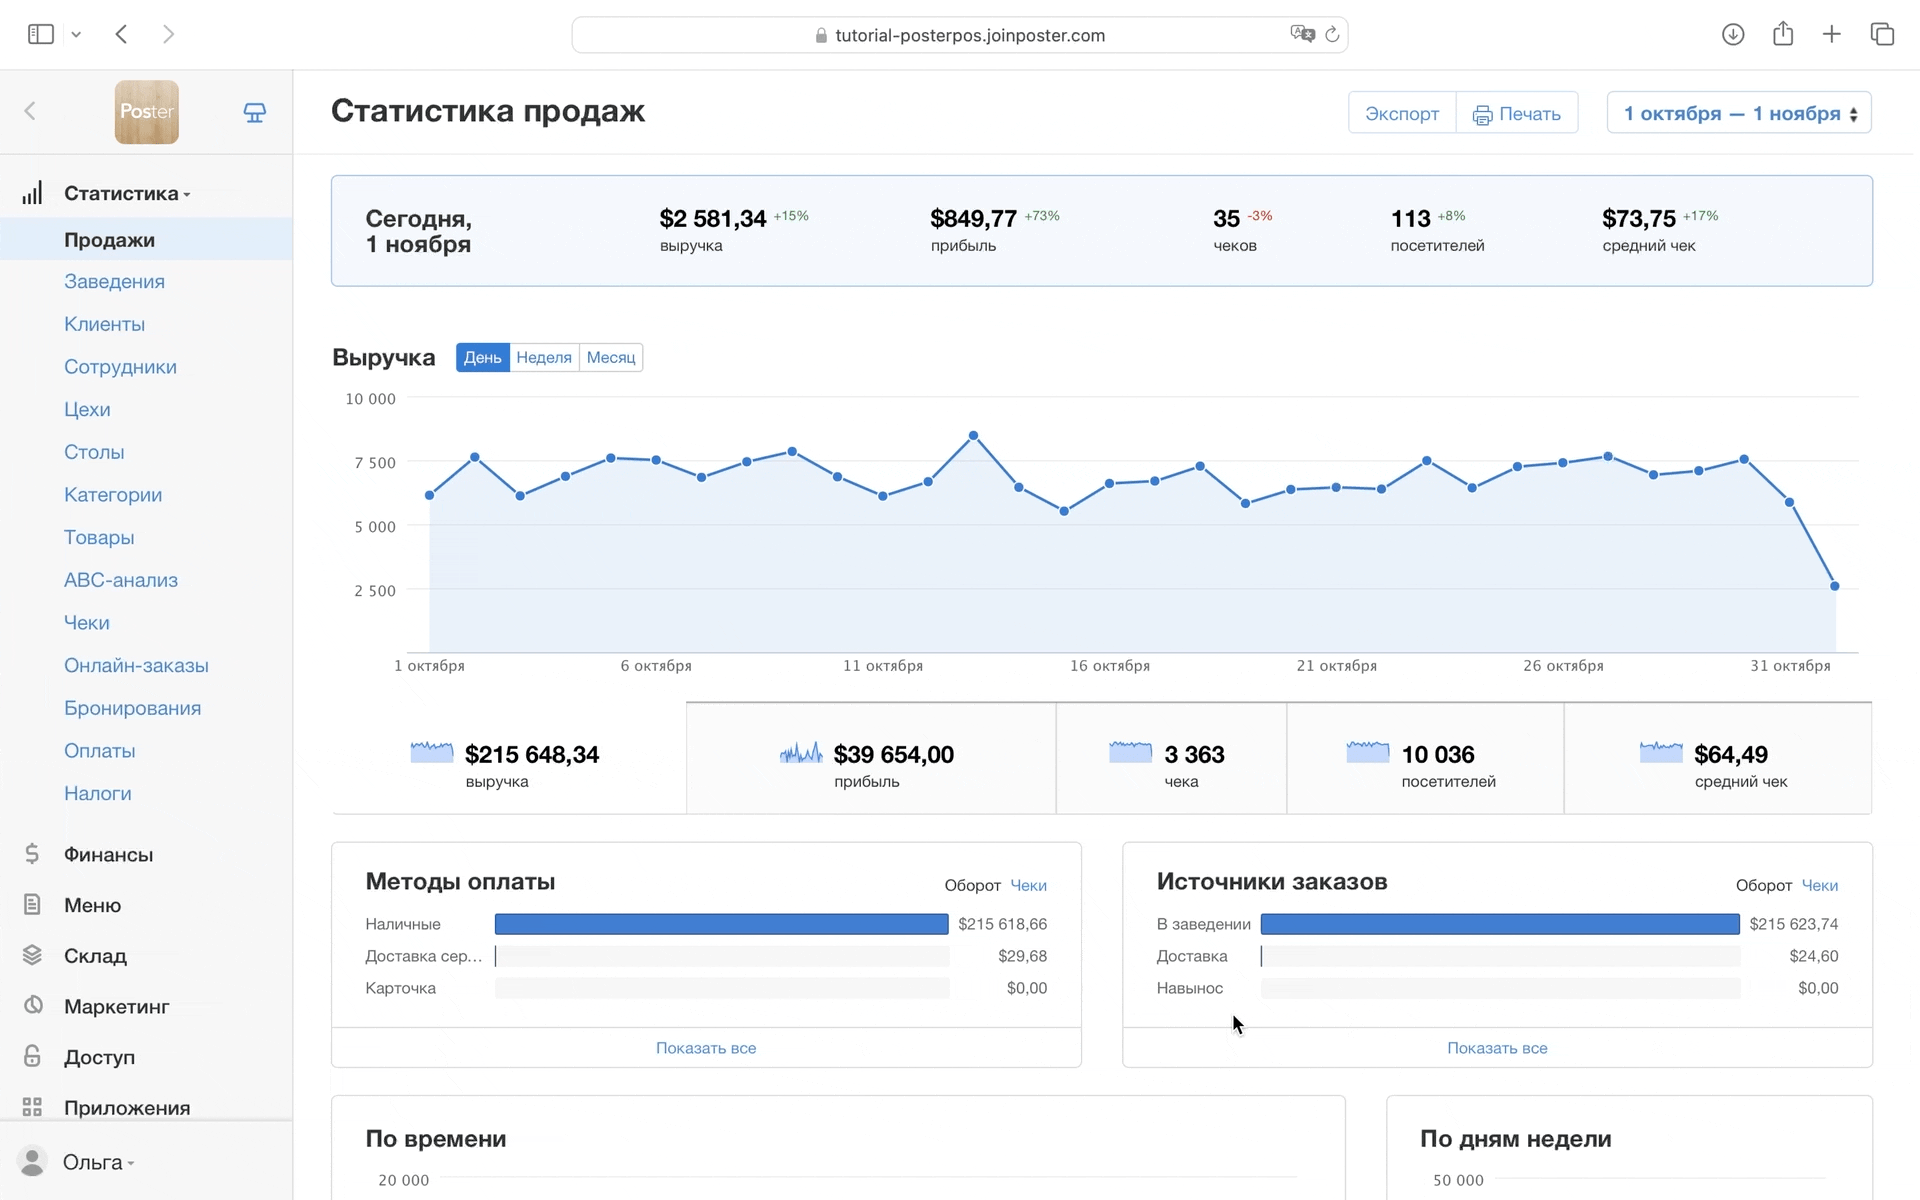The height and width of the screenshot is (1200, 1920).
Task: Open the POS terminal storefront icon
Action: tap(255, 112)
